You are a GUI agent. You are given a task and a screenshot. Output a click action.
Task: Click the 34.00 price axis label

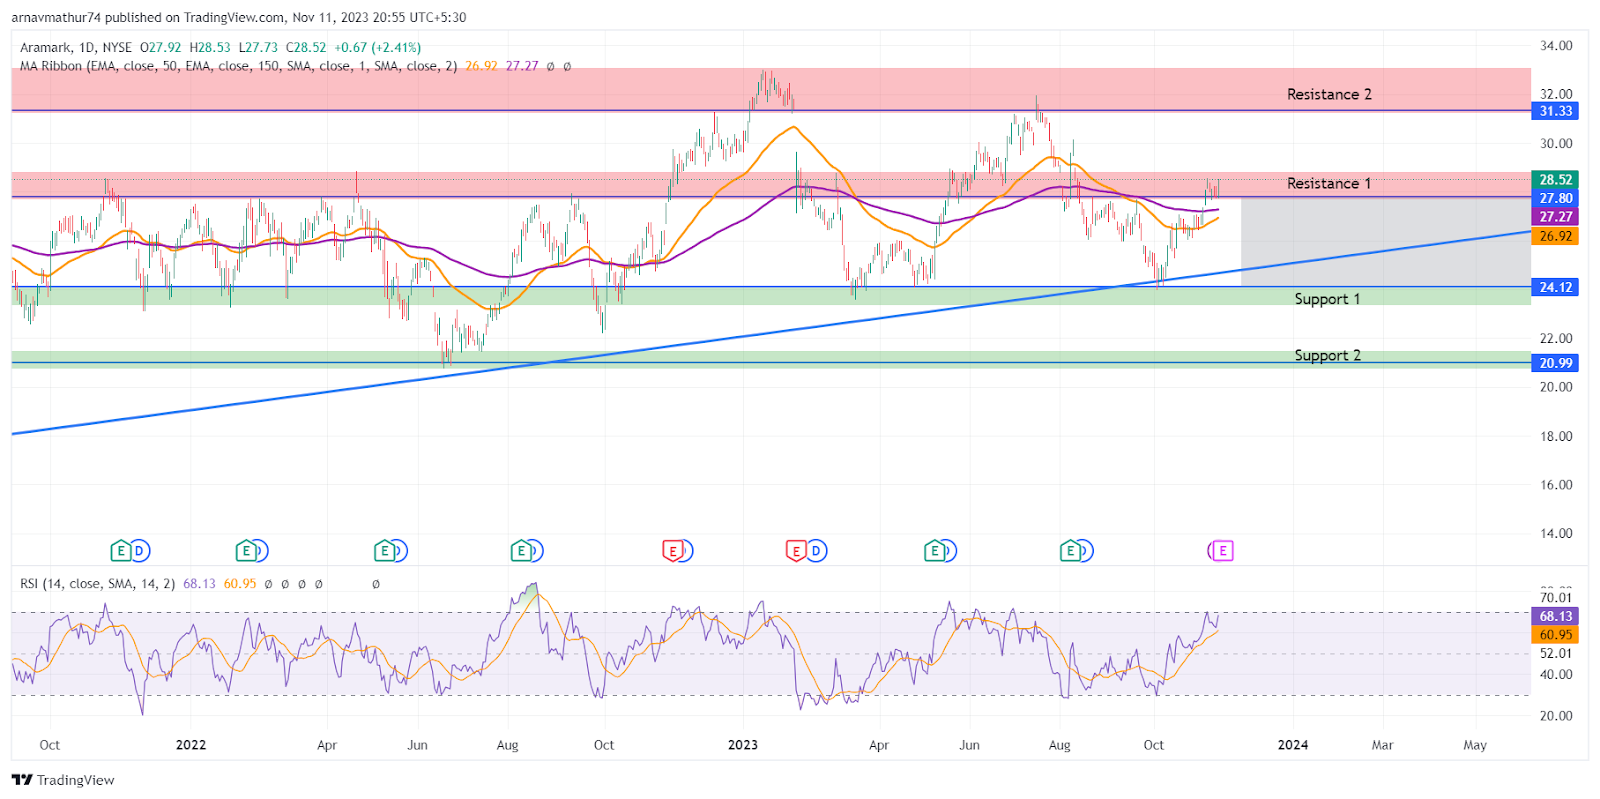(1556, 46)
